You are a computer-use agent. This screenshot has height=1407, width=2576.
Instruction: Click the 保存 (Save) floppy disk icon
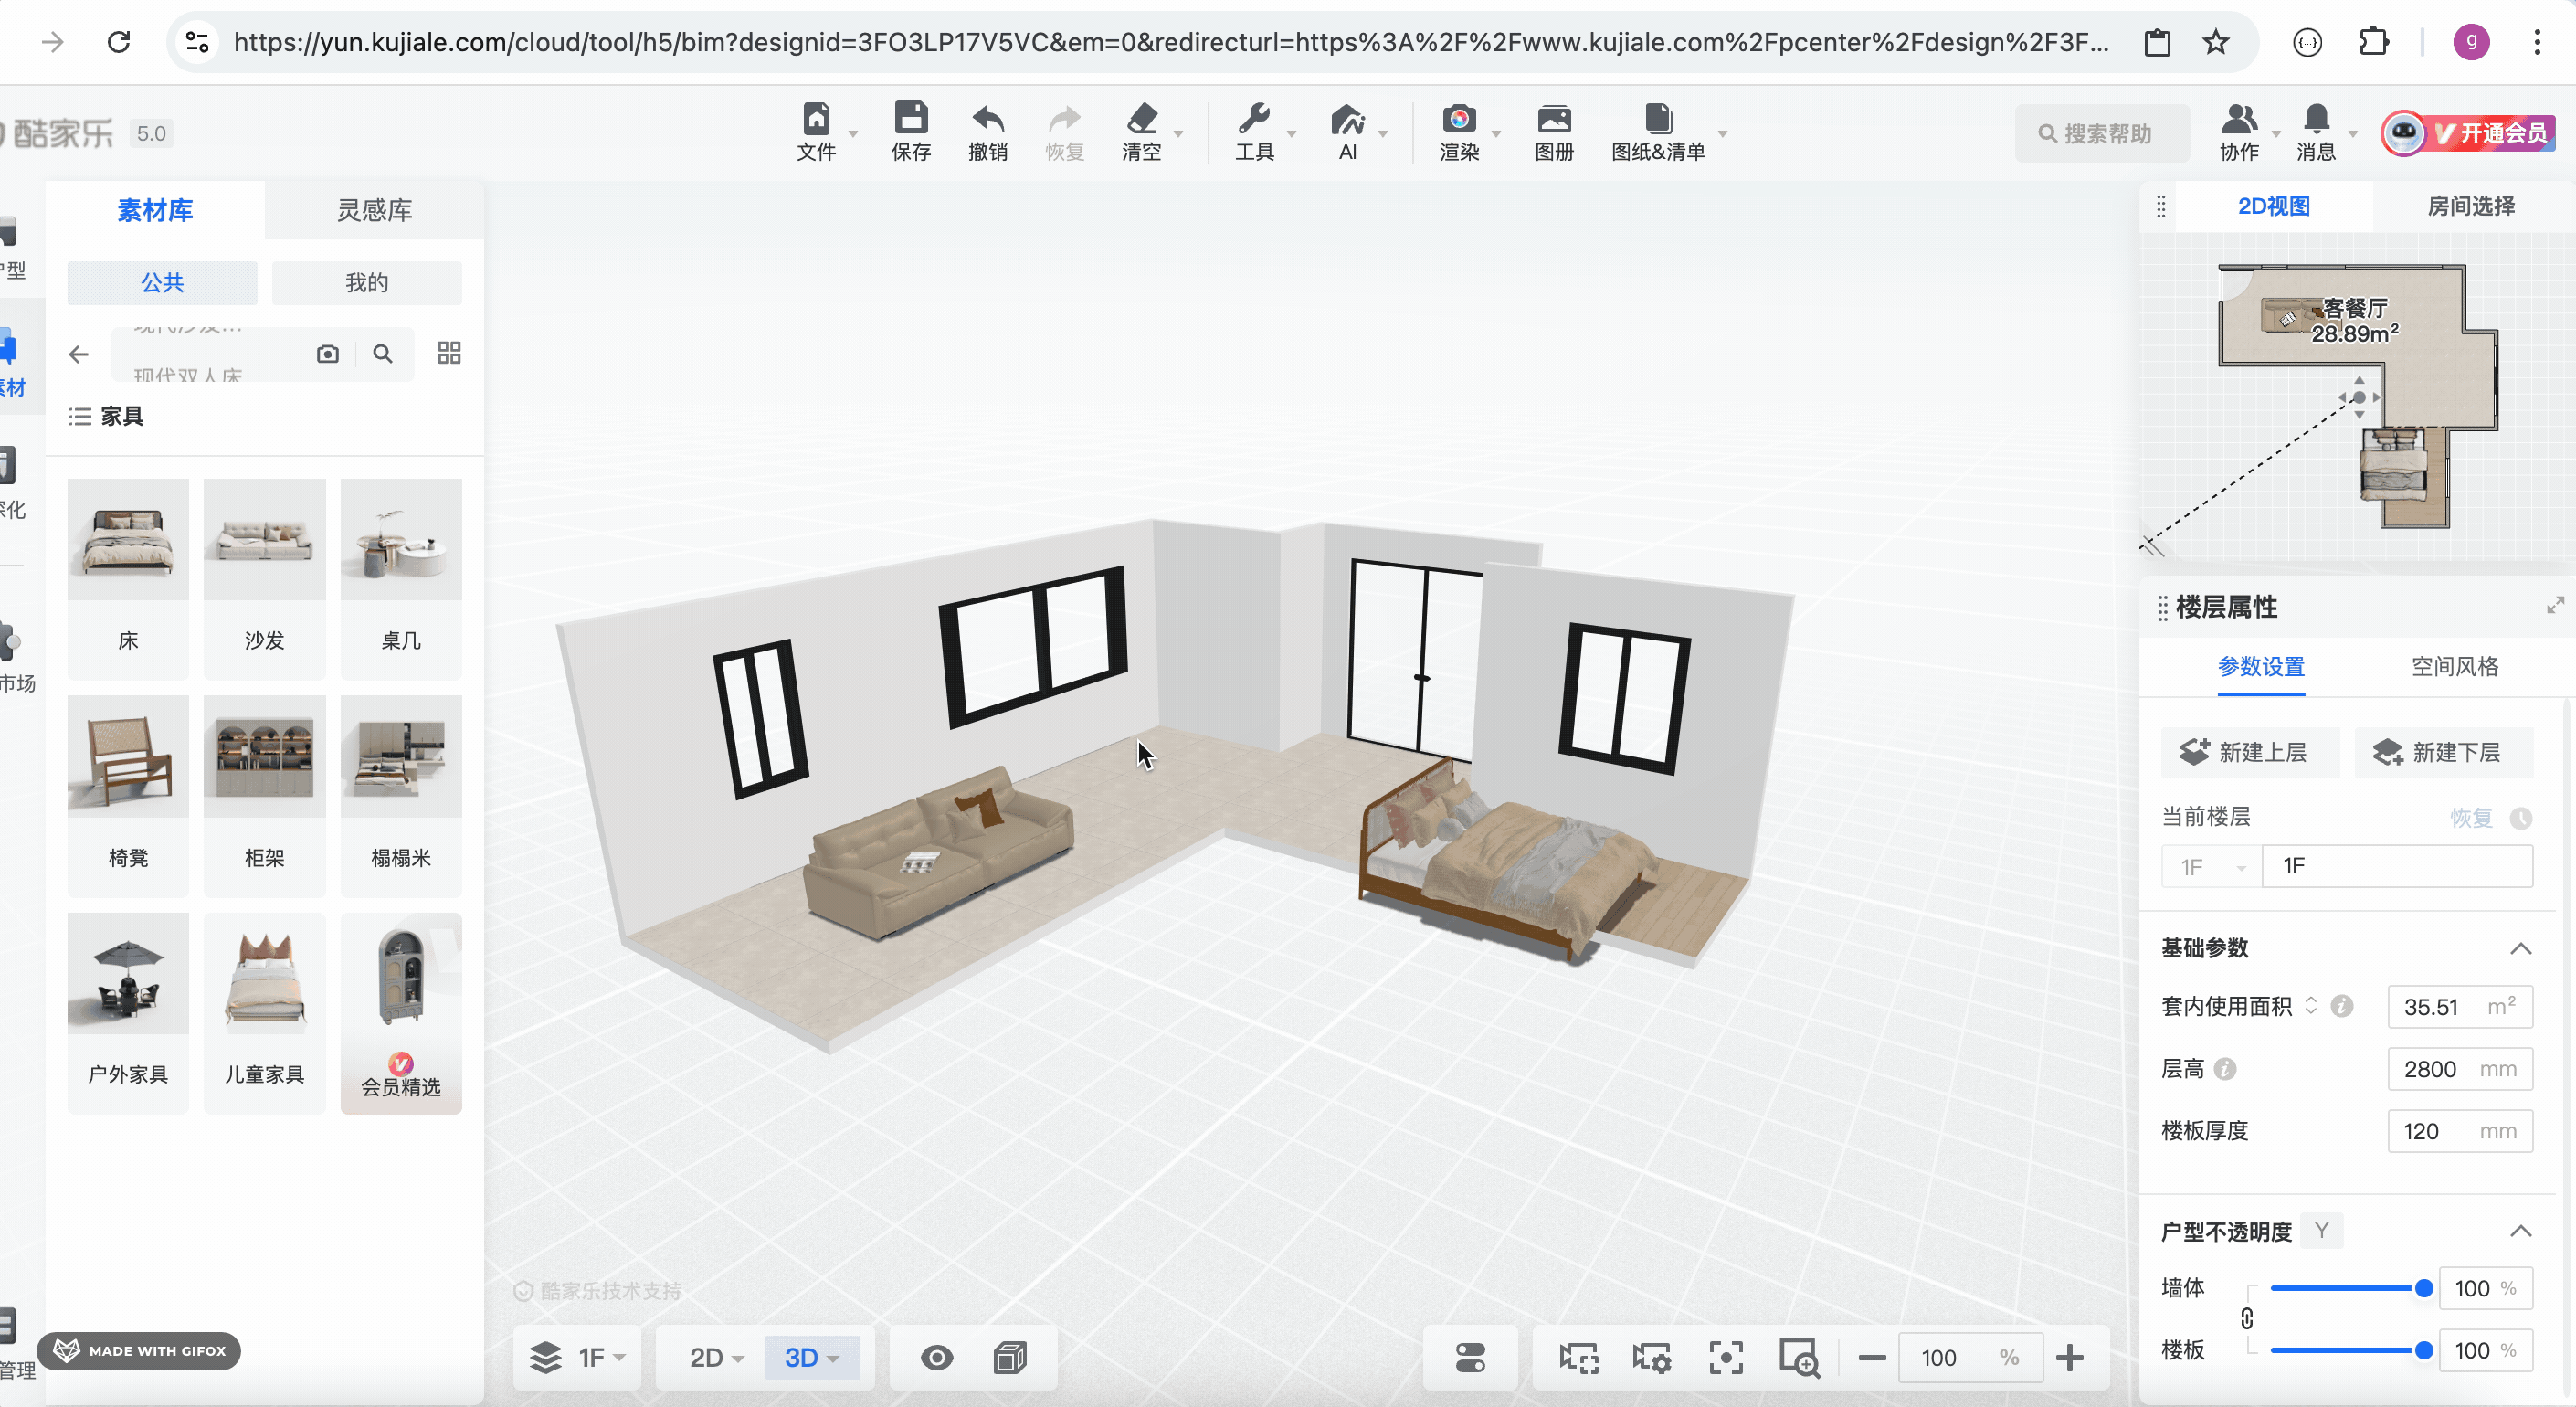click(910, 118)
